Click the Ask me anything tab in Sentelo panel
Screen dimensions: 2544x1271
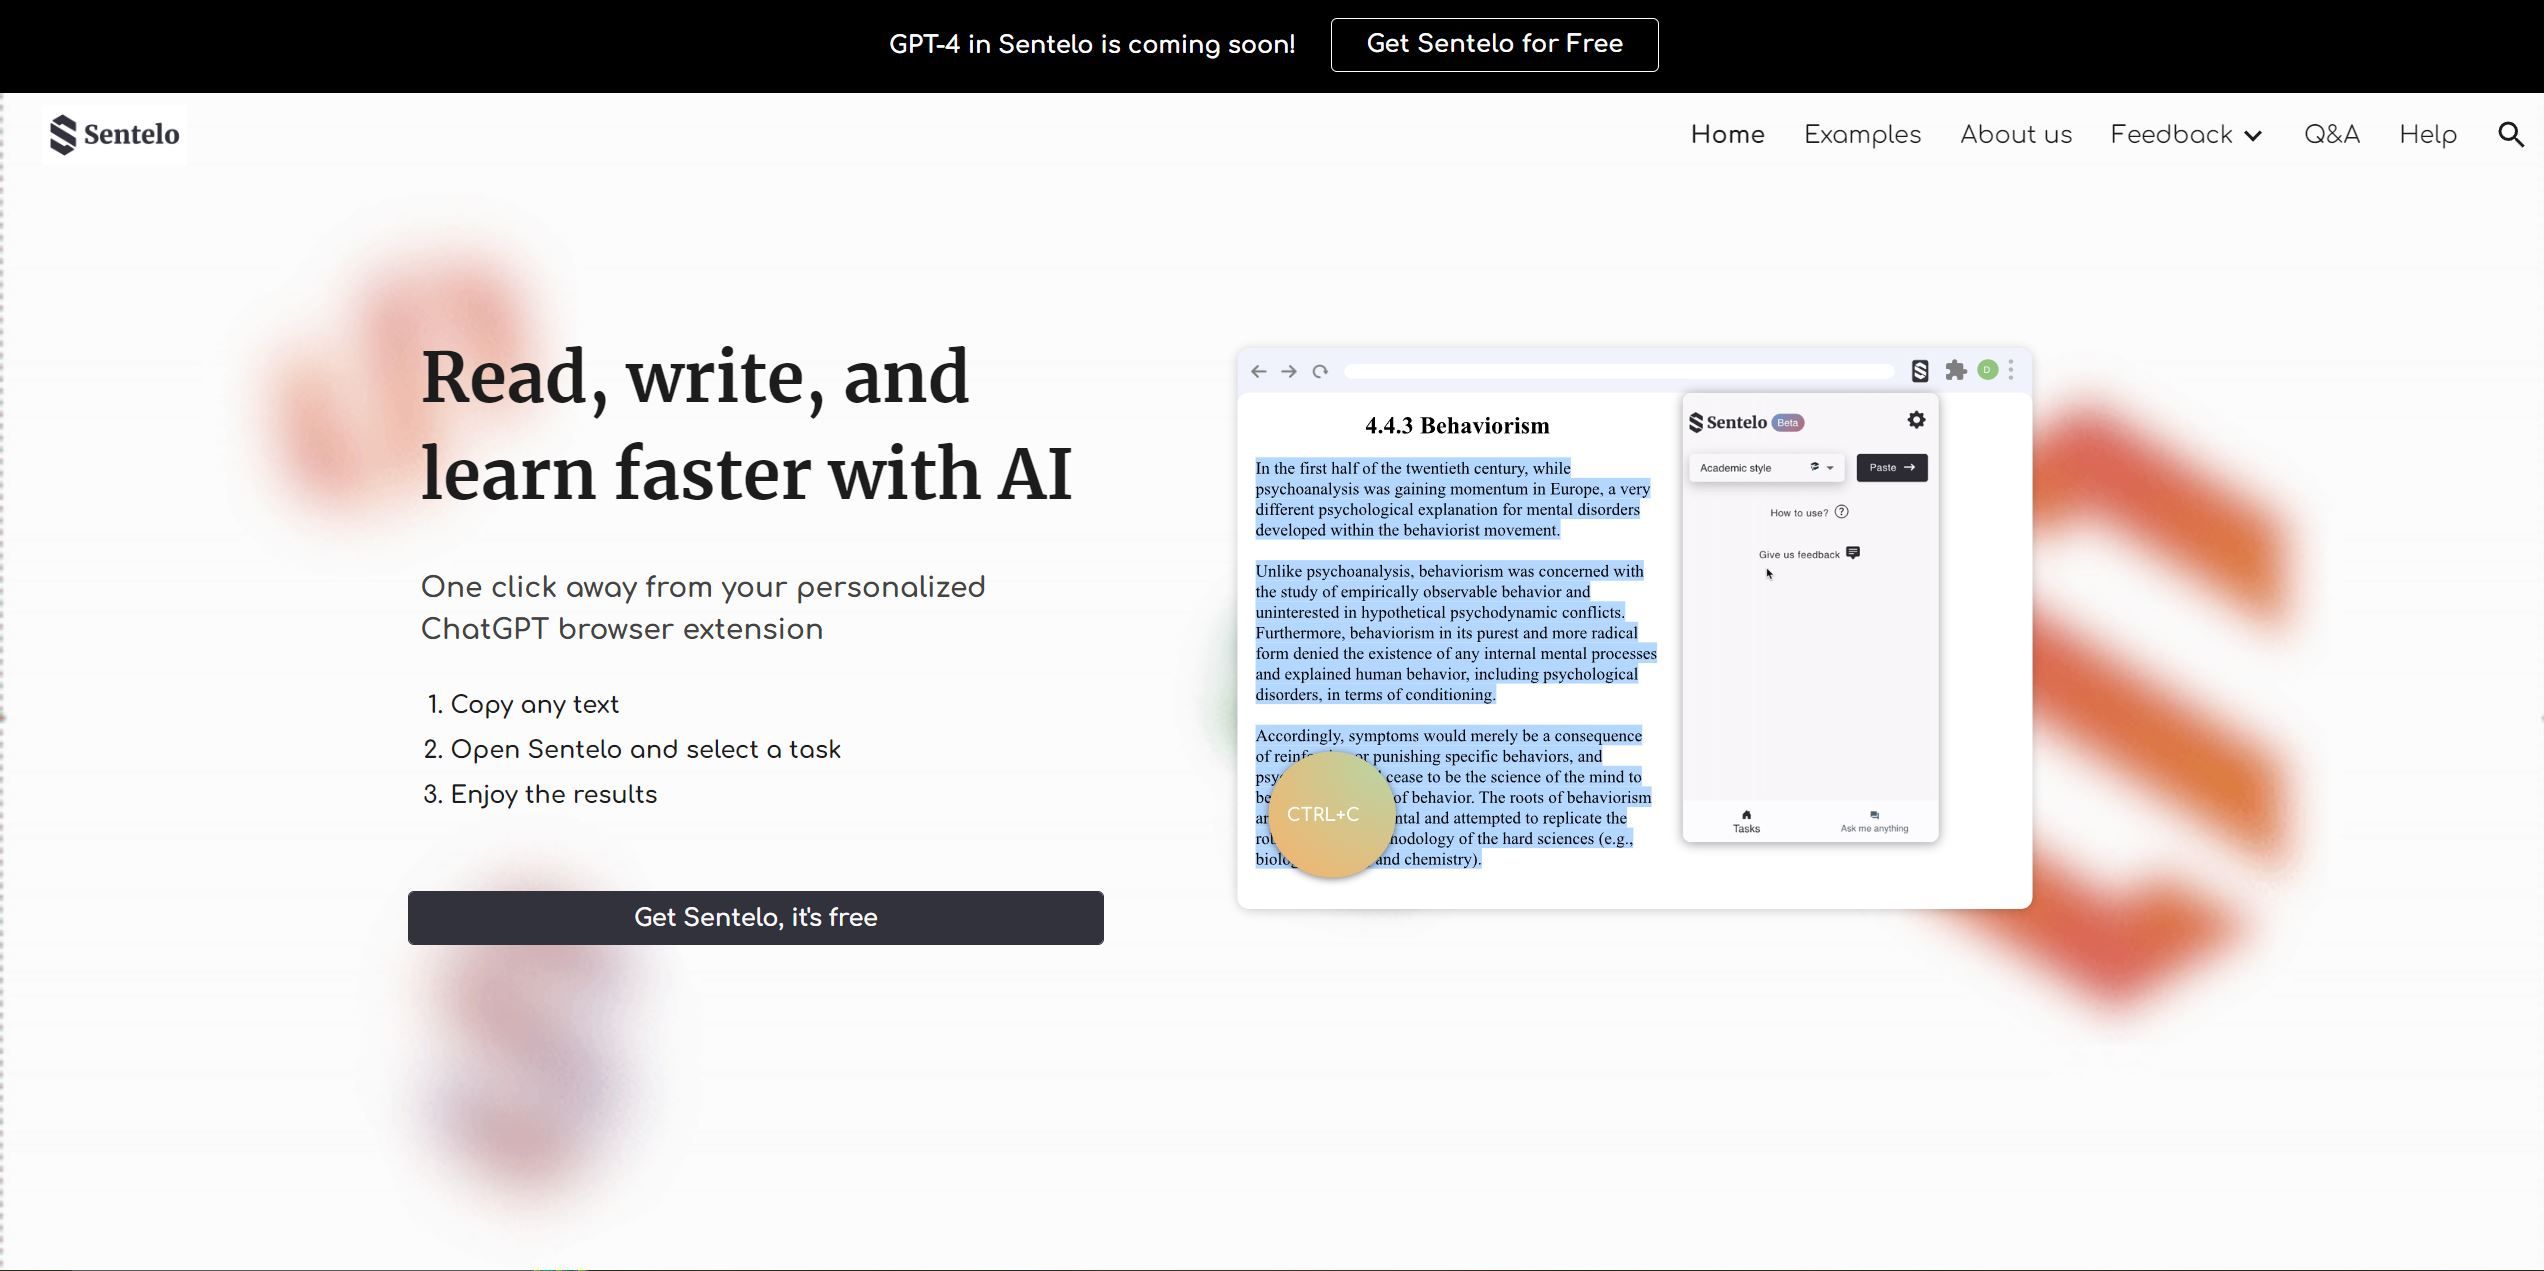1872,821
